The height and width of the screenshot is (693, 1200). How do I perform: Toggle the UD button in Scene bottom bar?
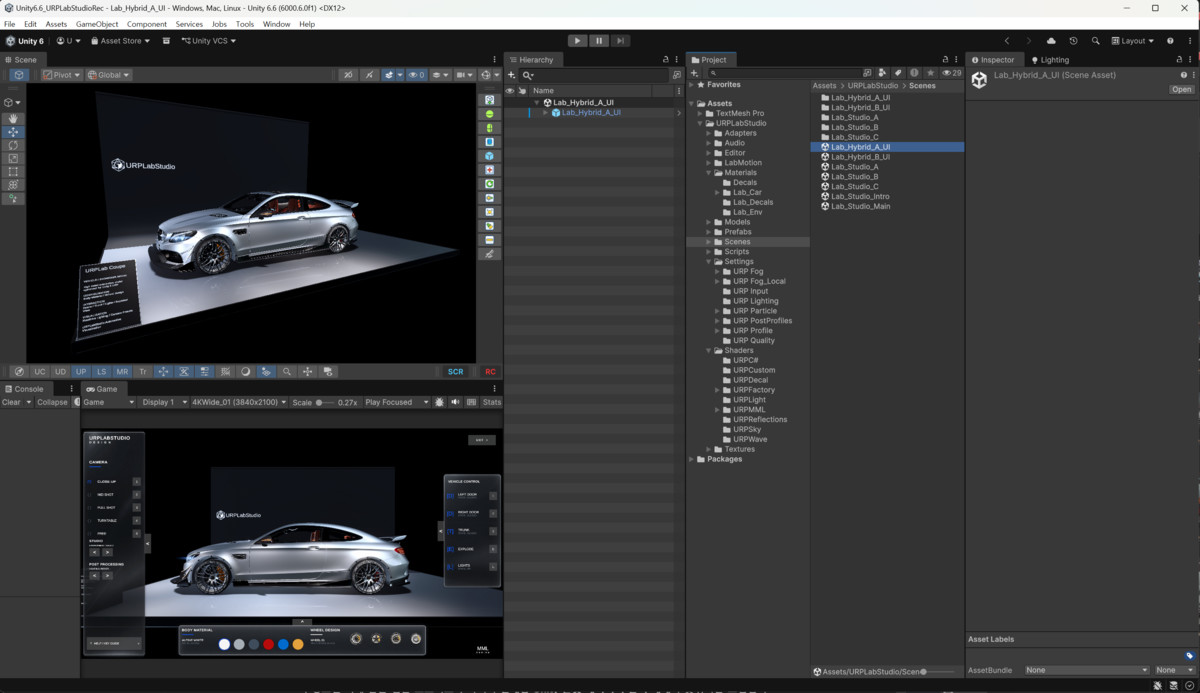tap(61, 372)
